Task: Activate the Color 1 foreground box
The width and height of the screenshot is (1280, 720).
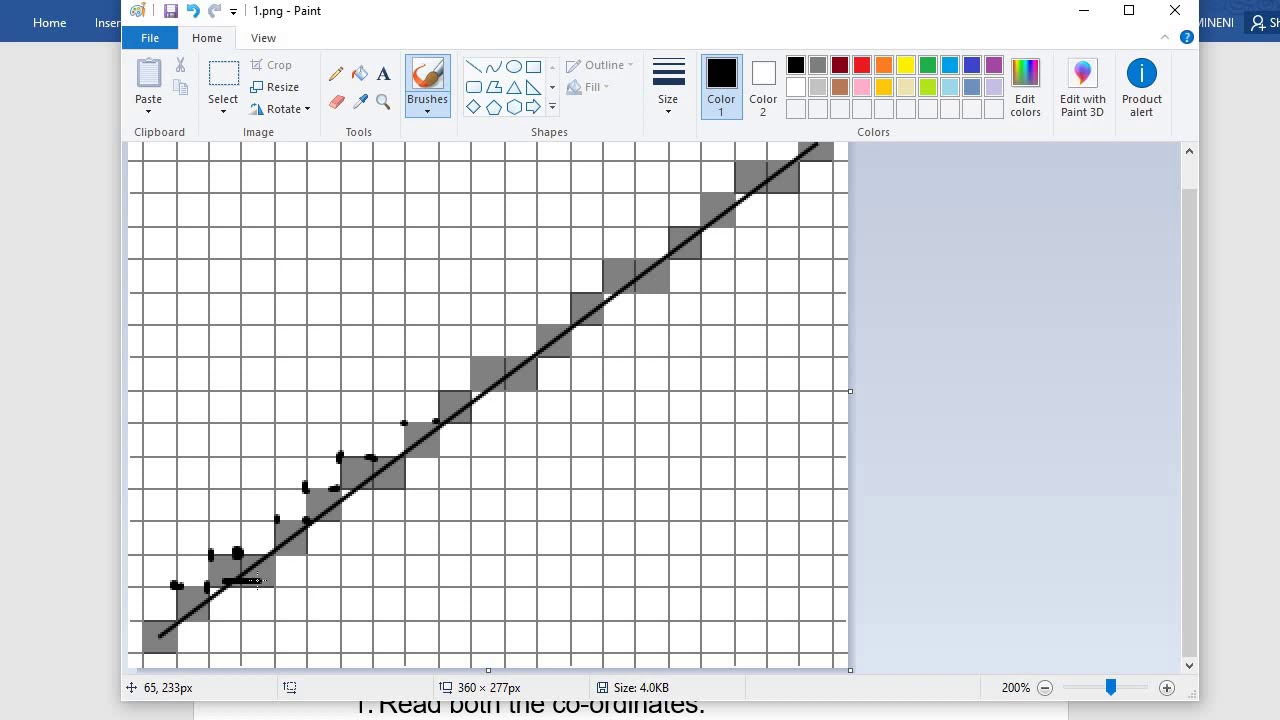Action: click(721, 88)
